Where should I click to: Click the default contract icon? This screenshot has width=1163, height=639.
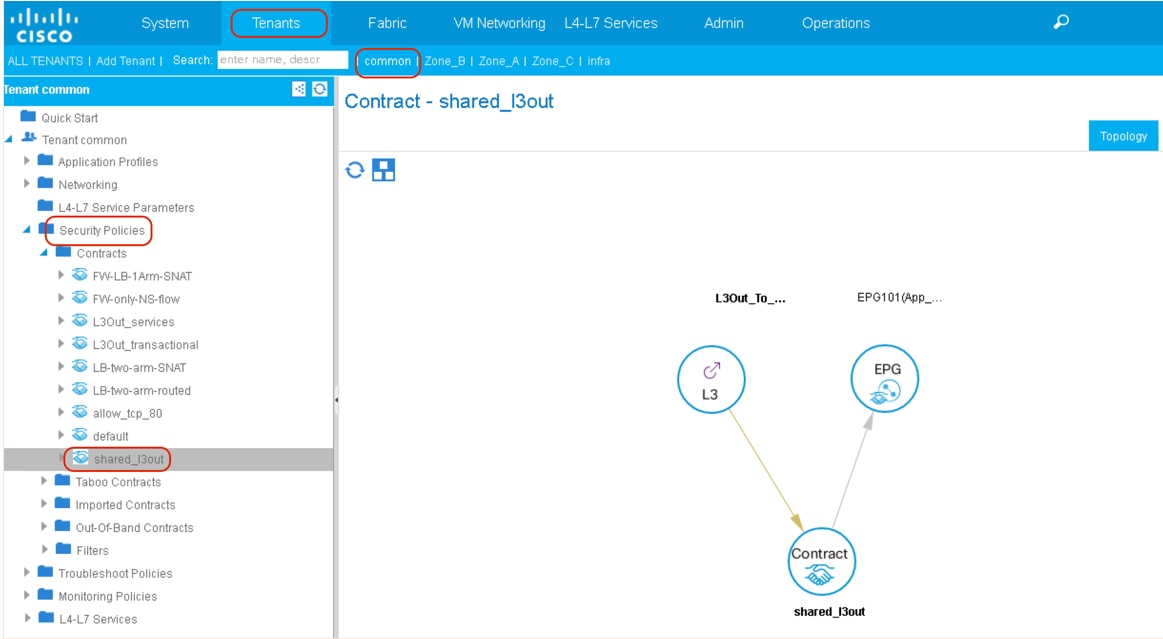[79, 435]
